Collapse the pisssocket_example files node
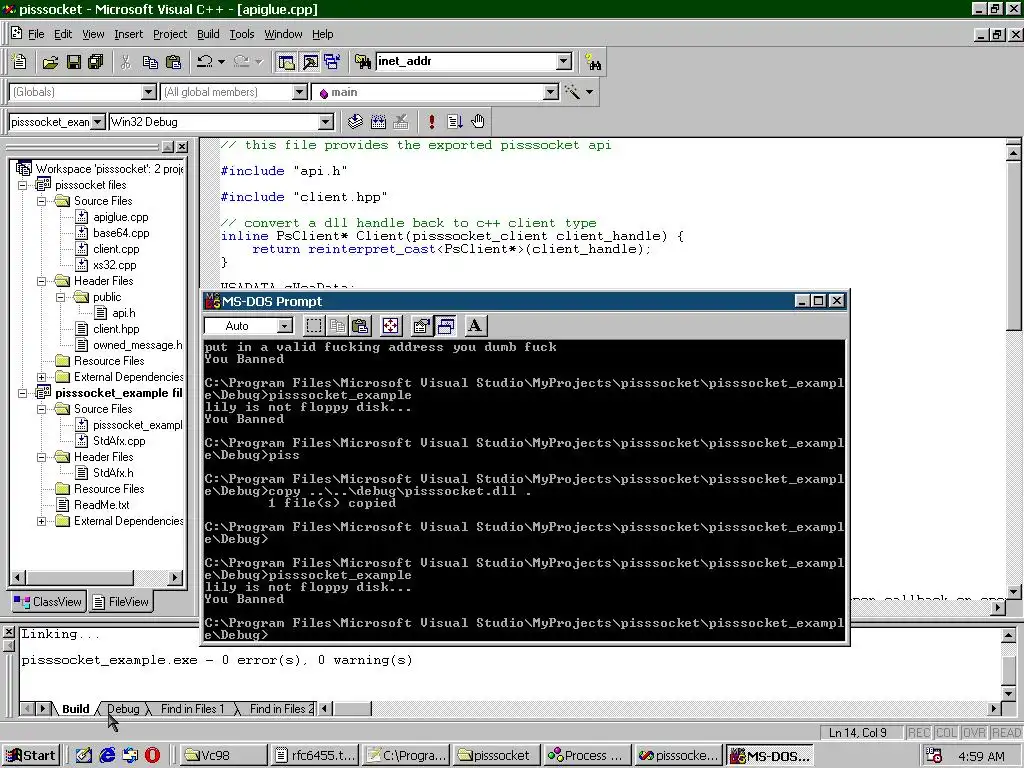This screenshot has width=1024, height=768. [23, 393]
